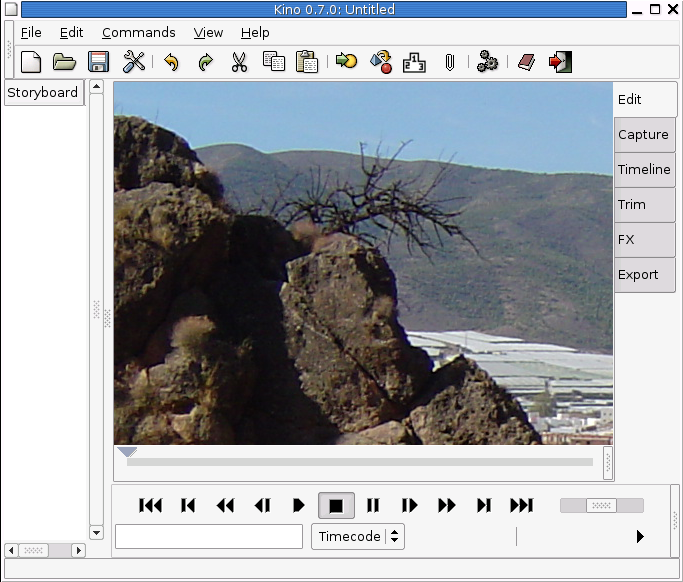Go to next scene start
Image resolution: width=683 pixels, height=582 pixels.
pyautogui.click(x=484, y=506)
